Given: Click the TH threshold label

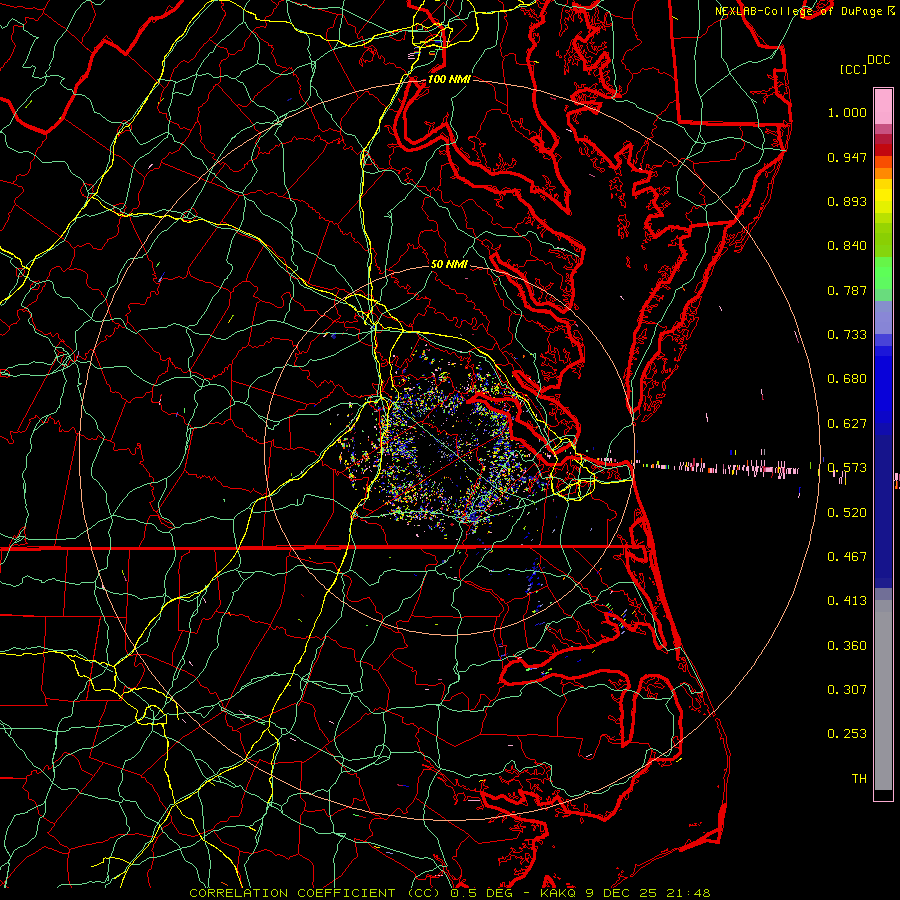Looking at the screenshot, I should pos(859,779).
